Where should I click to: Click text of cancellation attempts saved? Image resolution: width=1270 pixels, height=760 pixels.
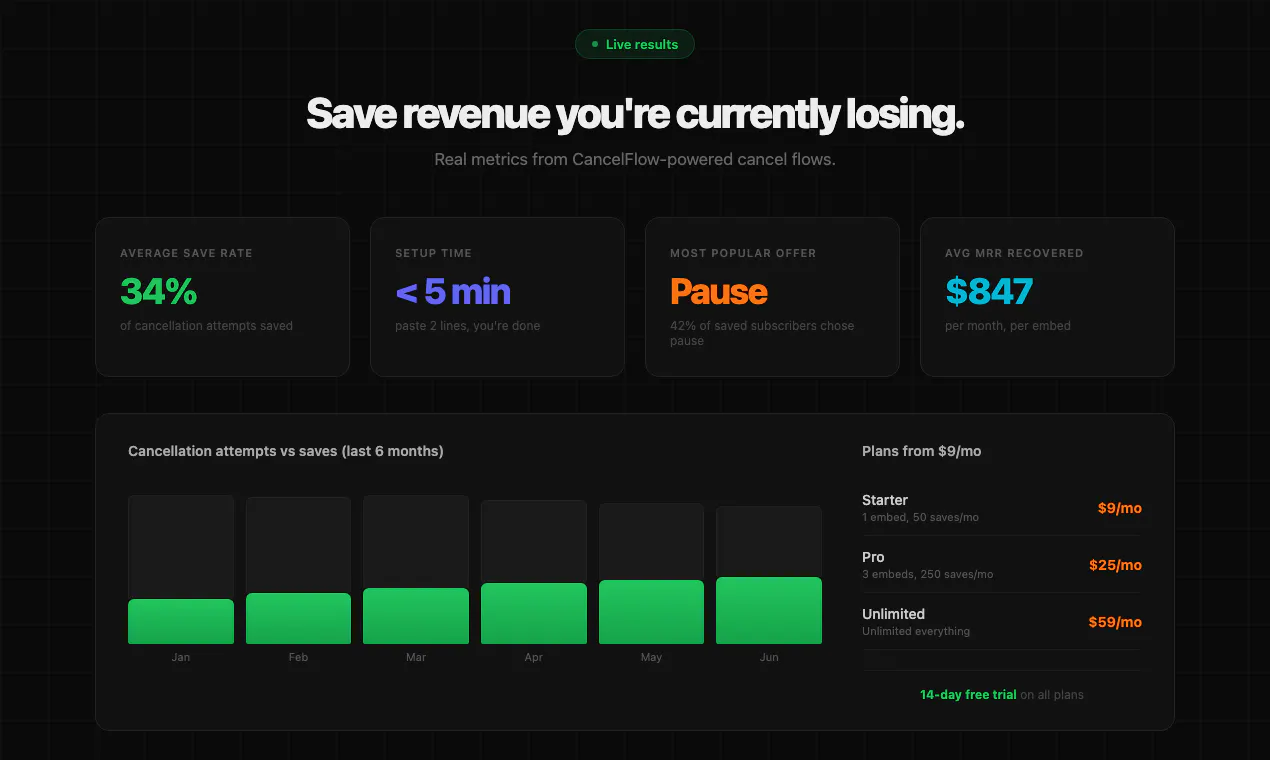(206, 326)
